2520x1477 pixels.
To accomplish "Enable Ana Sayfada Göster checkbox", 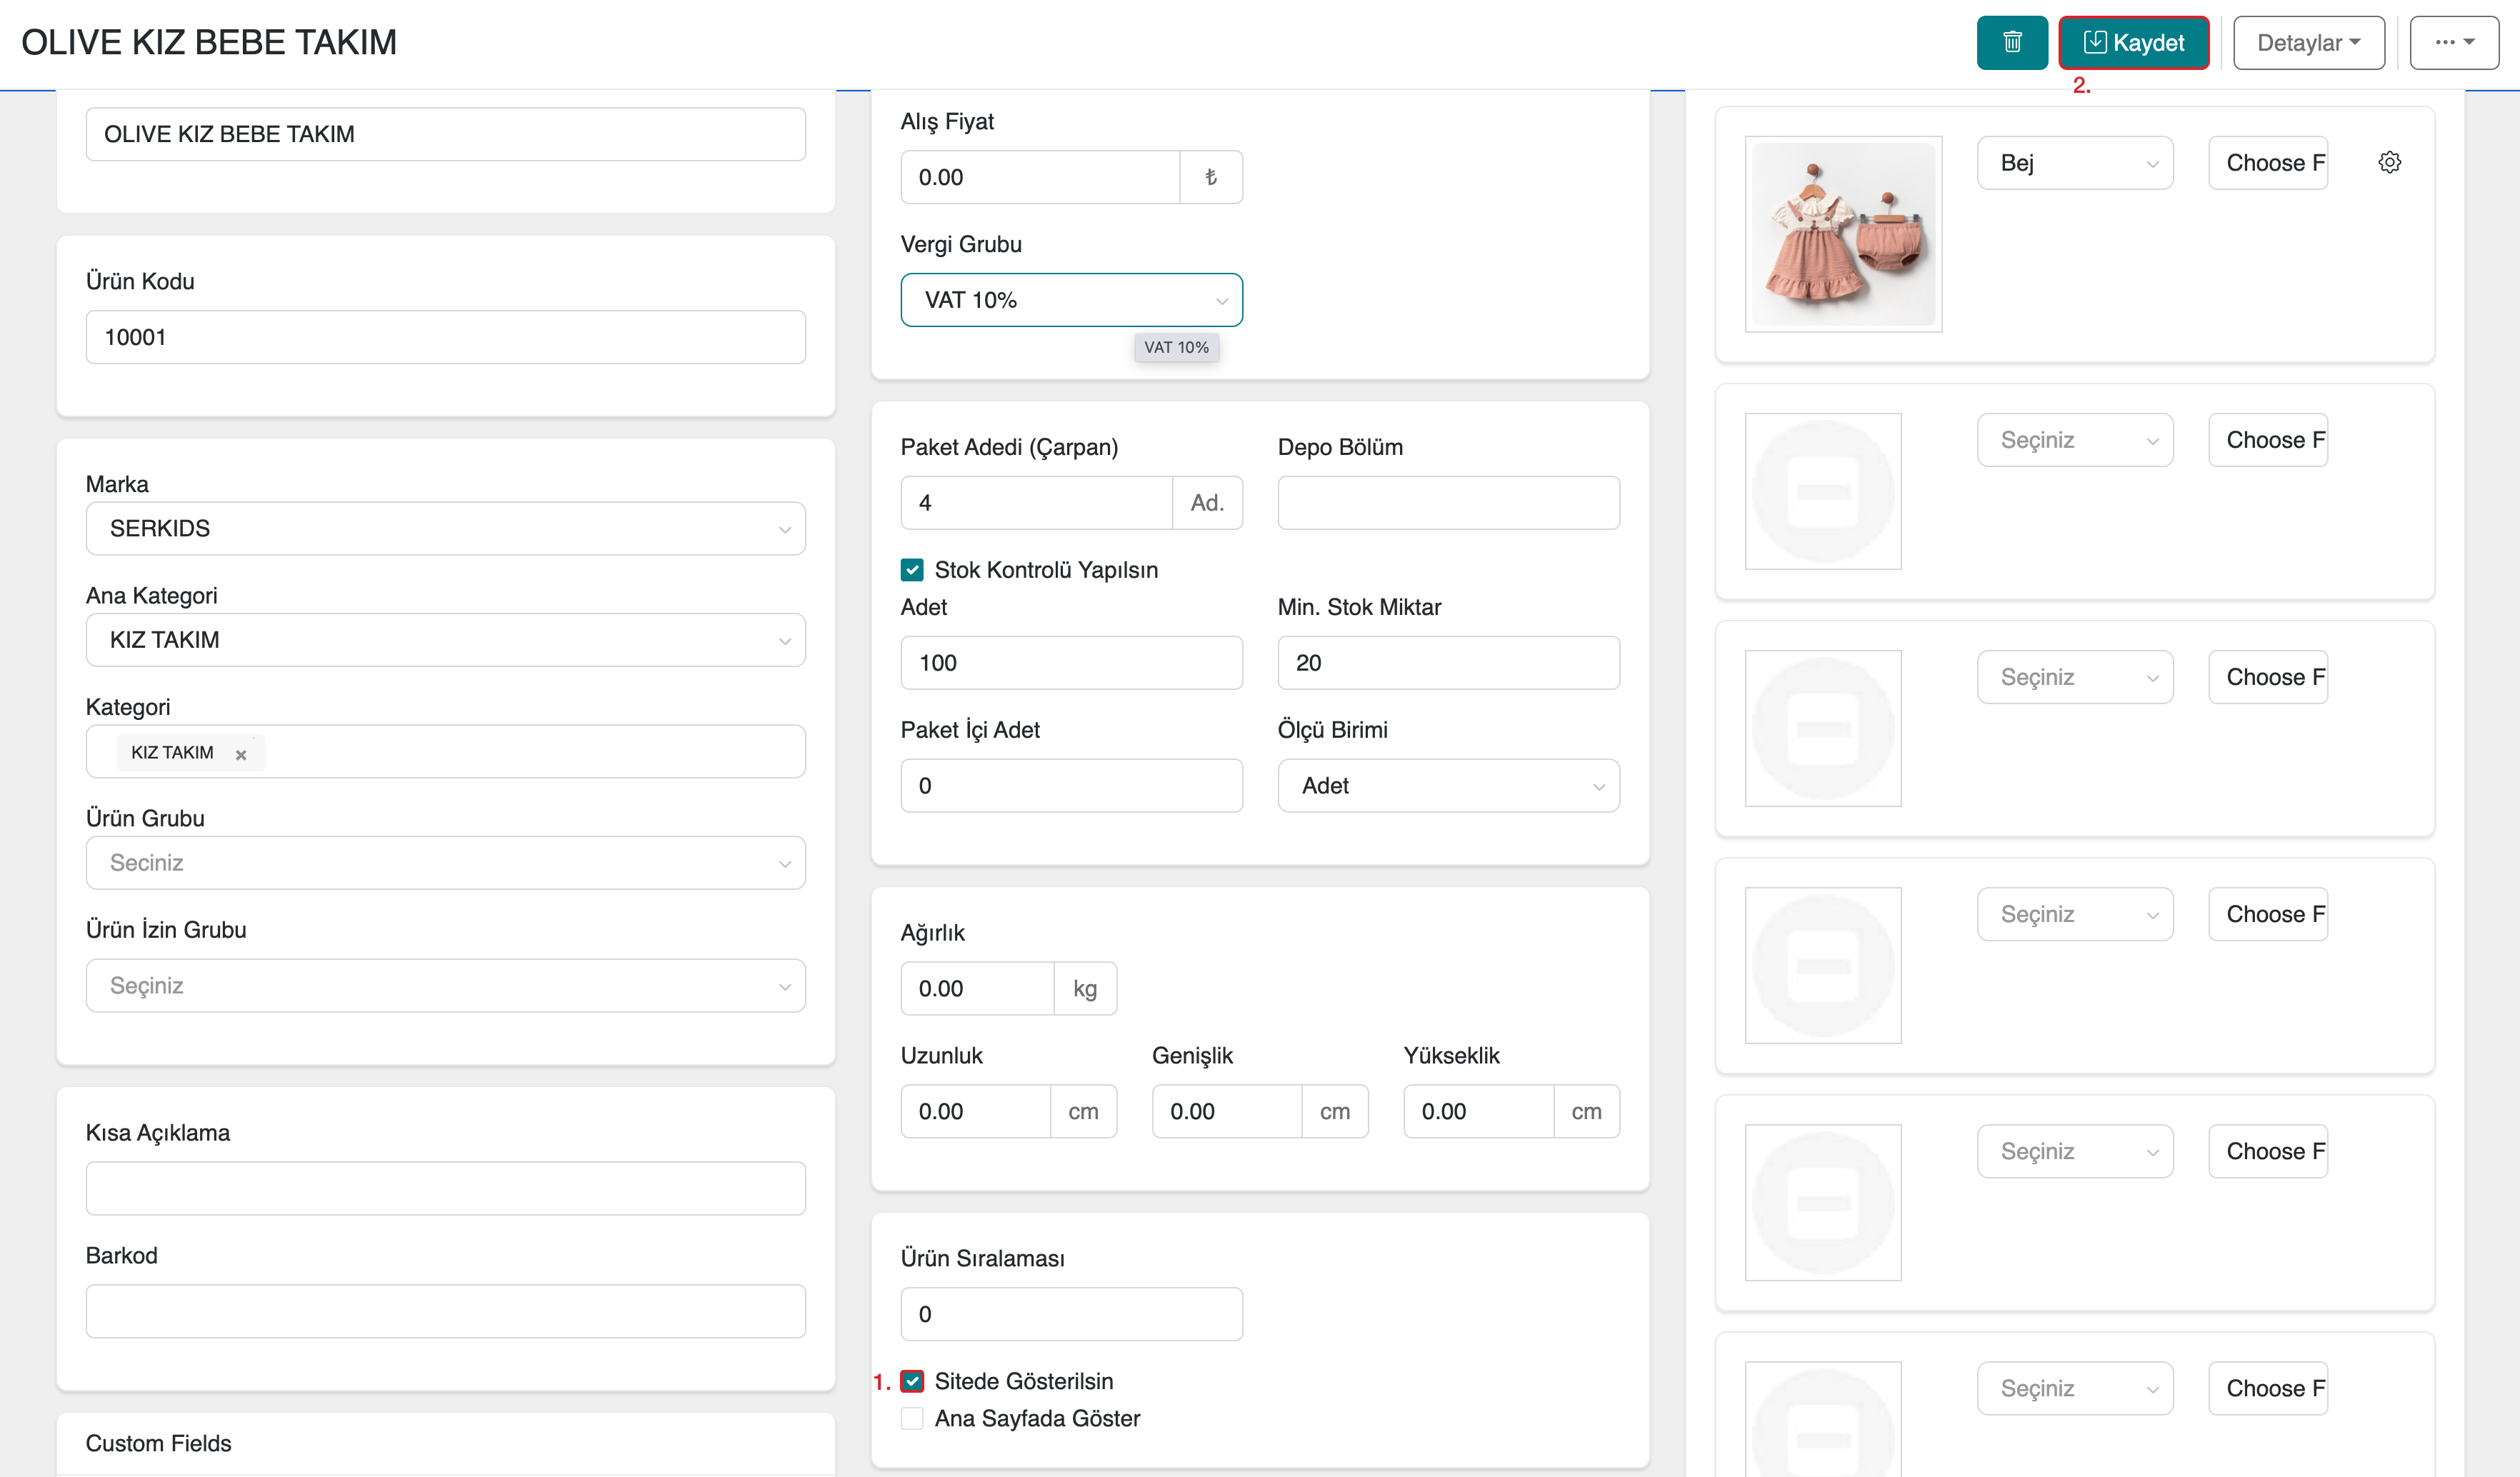I will [x=912, y=1418].
